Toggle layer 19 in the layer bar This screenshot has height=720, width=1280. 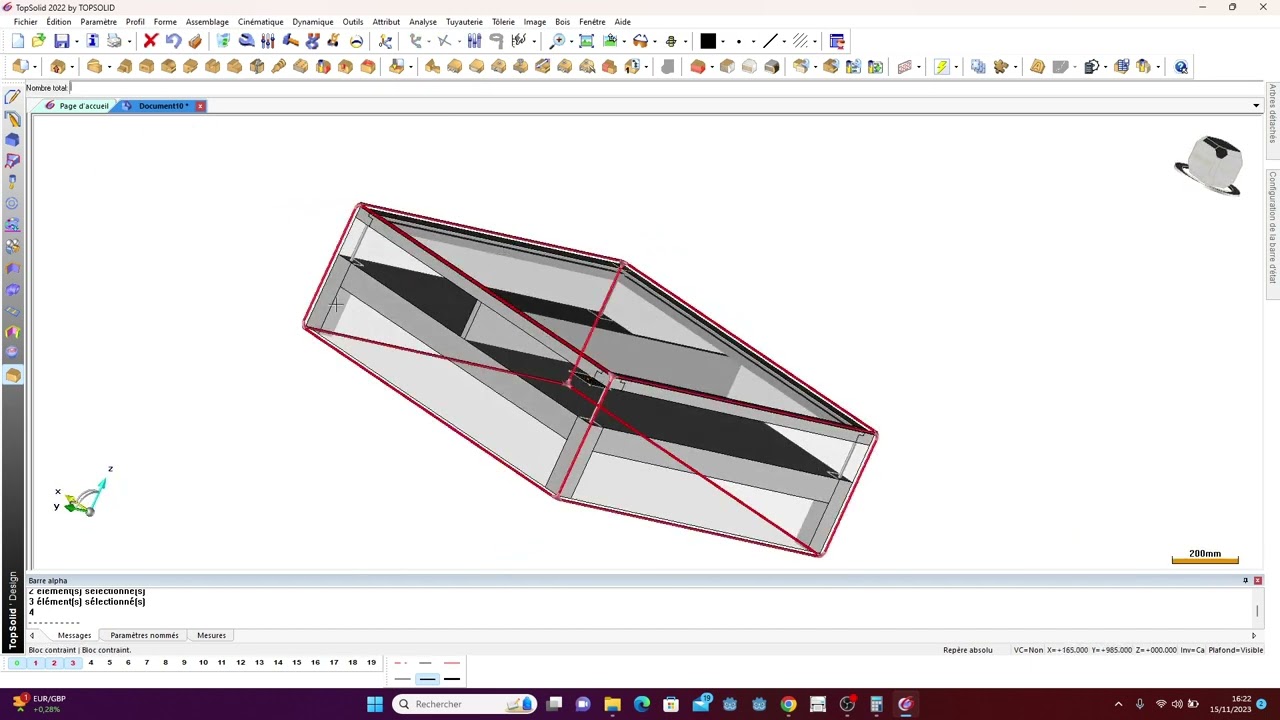371,663
